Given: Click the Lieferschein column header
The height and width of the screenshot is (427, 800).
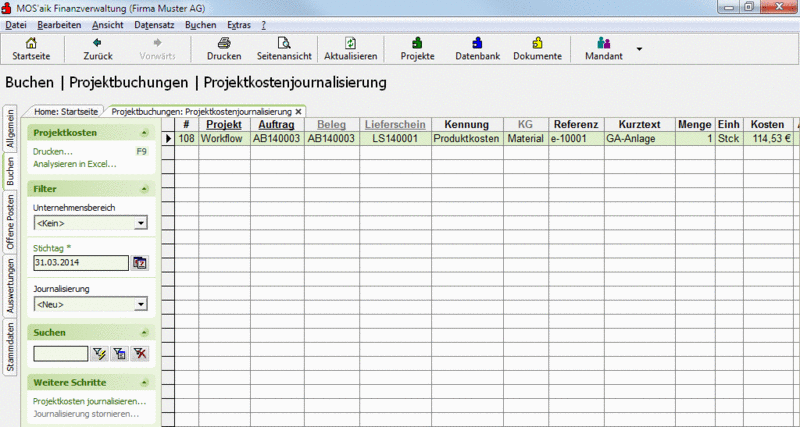Looking at the screenshot, I should (x=395, y=124).
